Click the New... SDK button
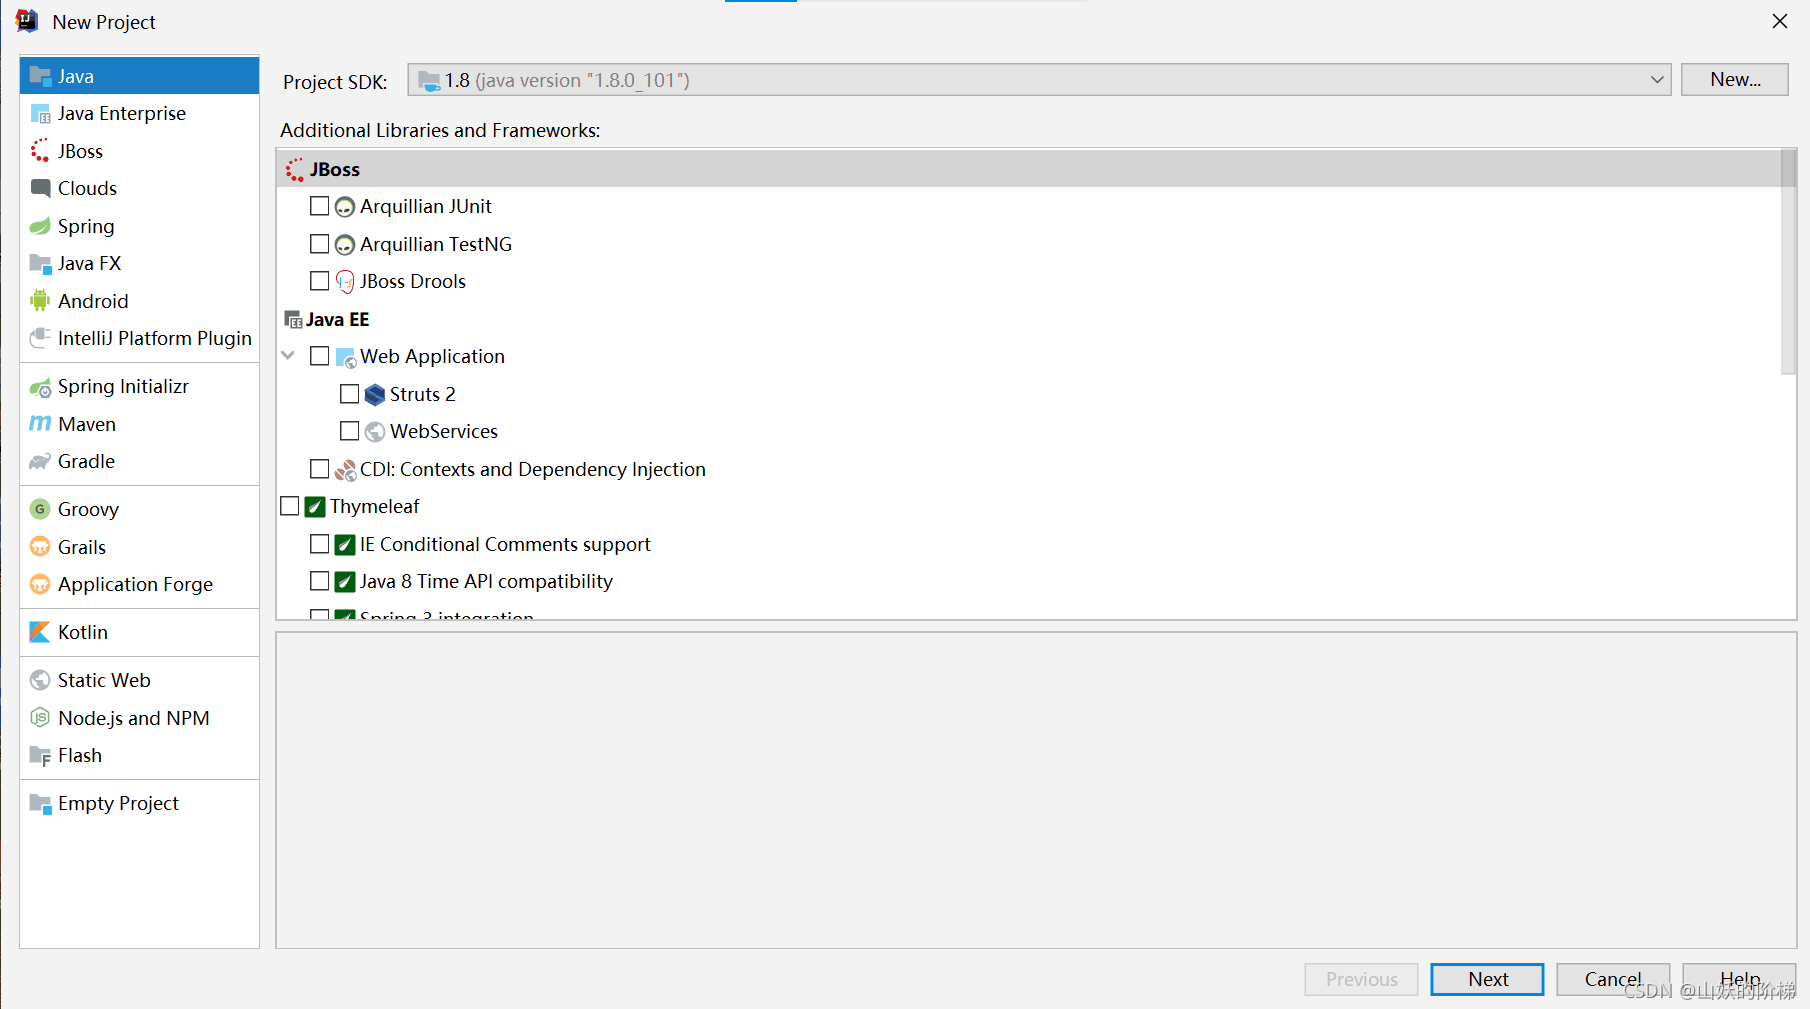Image resolution: width=1810 pixels, height=1009 pixels. click(1735, 80)
